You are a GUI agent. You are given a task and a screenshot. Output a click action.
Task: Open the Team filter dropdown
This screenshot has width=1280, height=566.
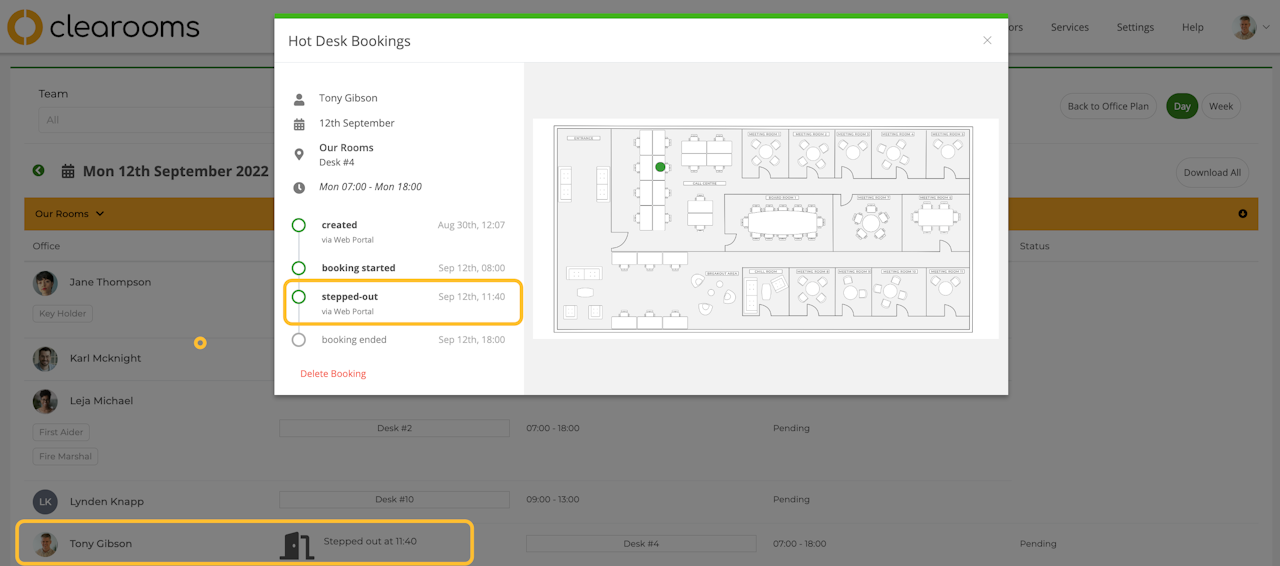pyautogui.click(x=155, y=120)
